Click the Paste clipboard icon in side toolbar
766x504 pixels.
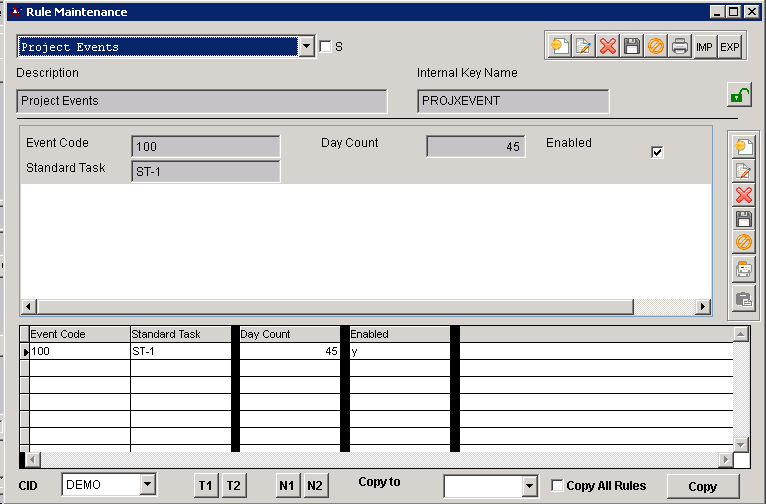743,297
